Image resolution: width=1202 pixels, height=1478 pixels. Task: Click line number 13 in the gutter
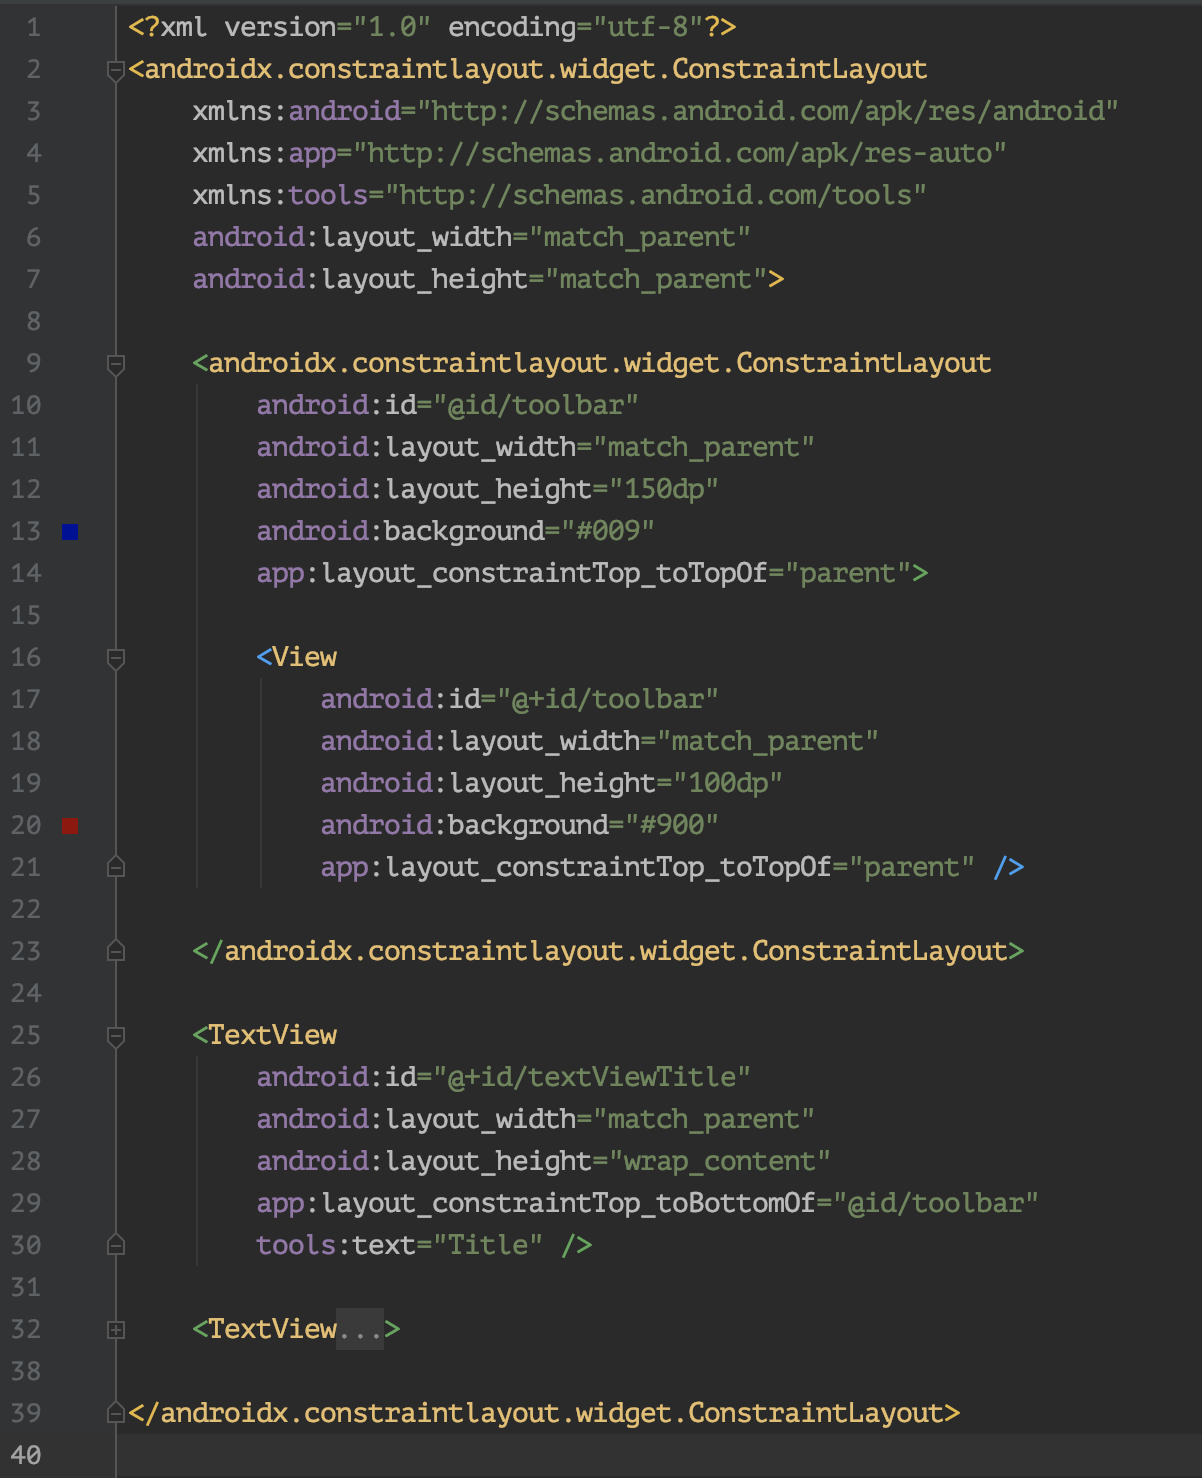pyautogui.click(x=26, y=531)
